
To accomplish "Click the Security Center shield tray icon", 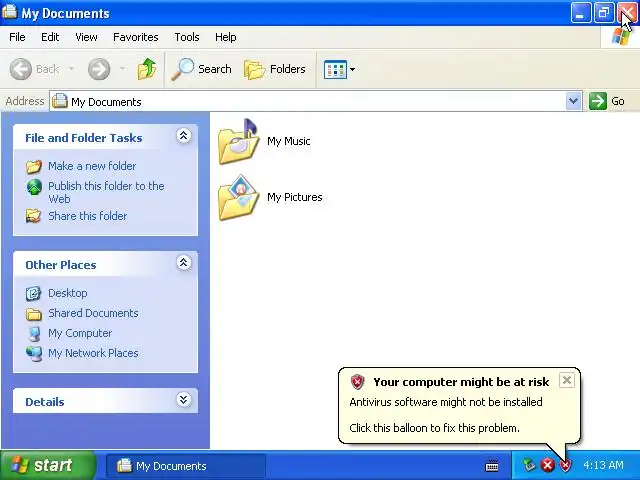I will (565, 465).
